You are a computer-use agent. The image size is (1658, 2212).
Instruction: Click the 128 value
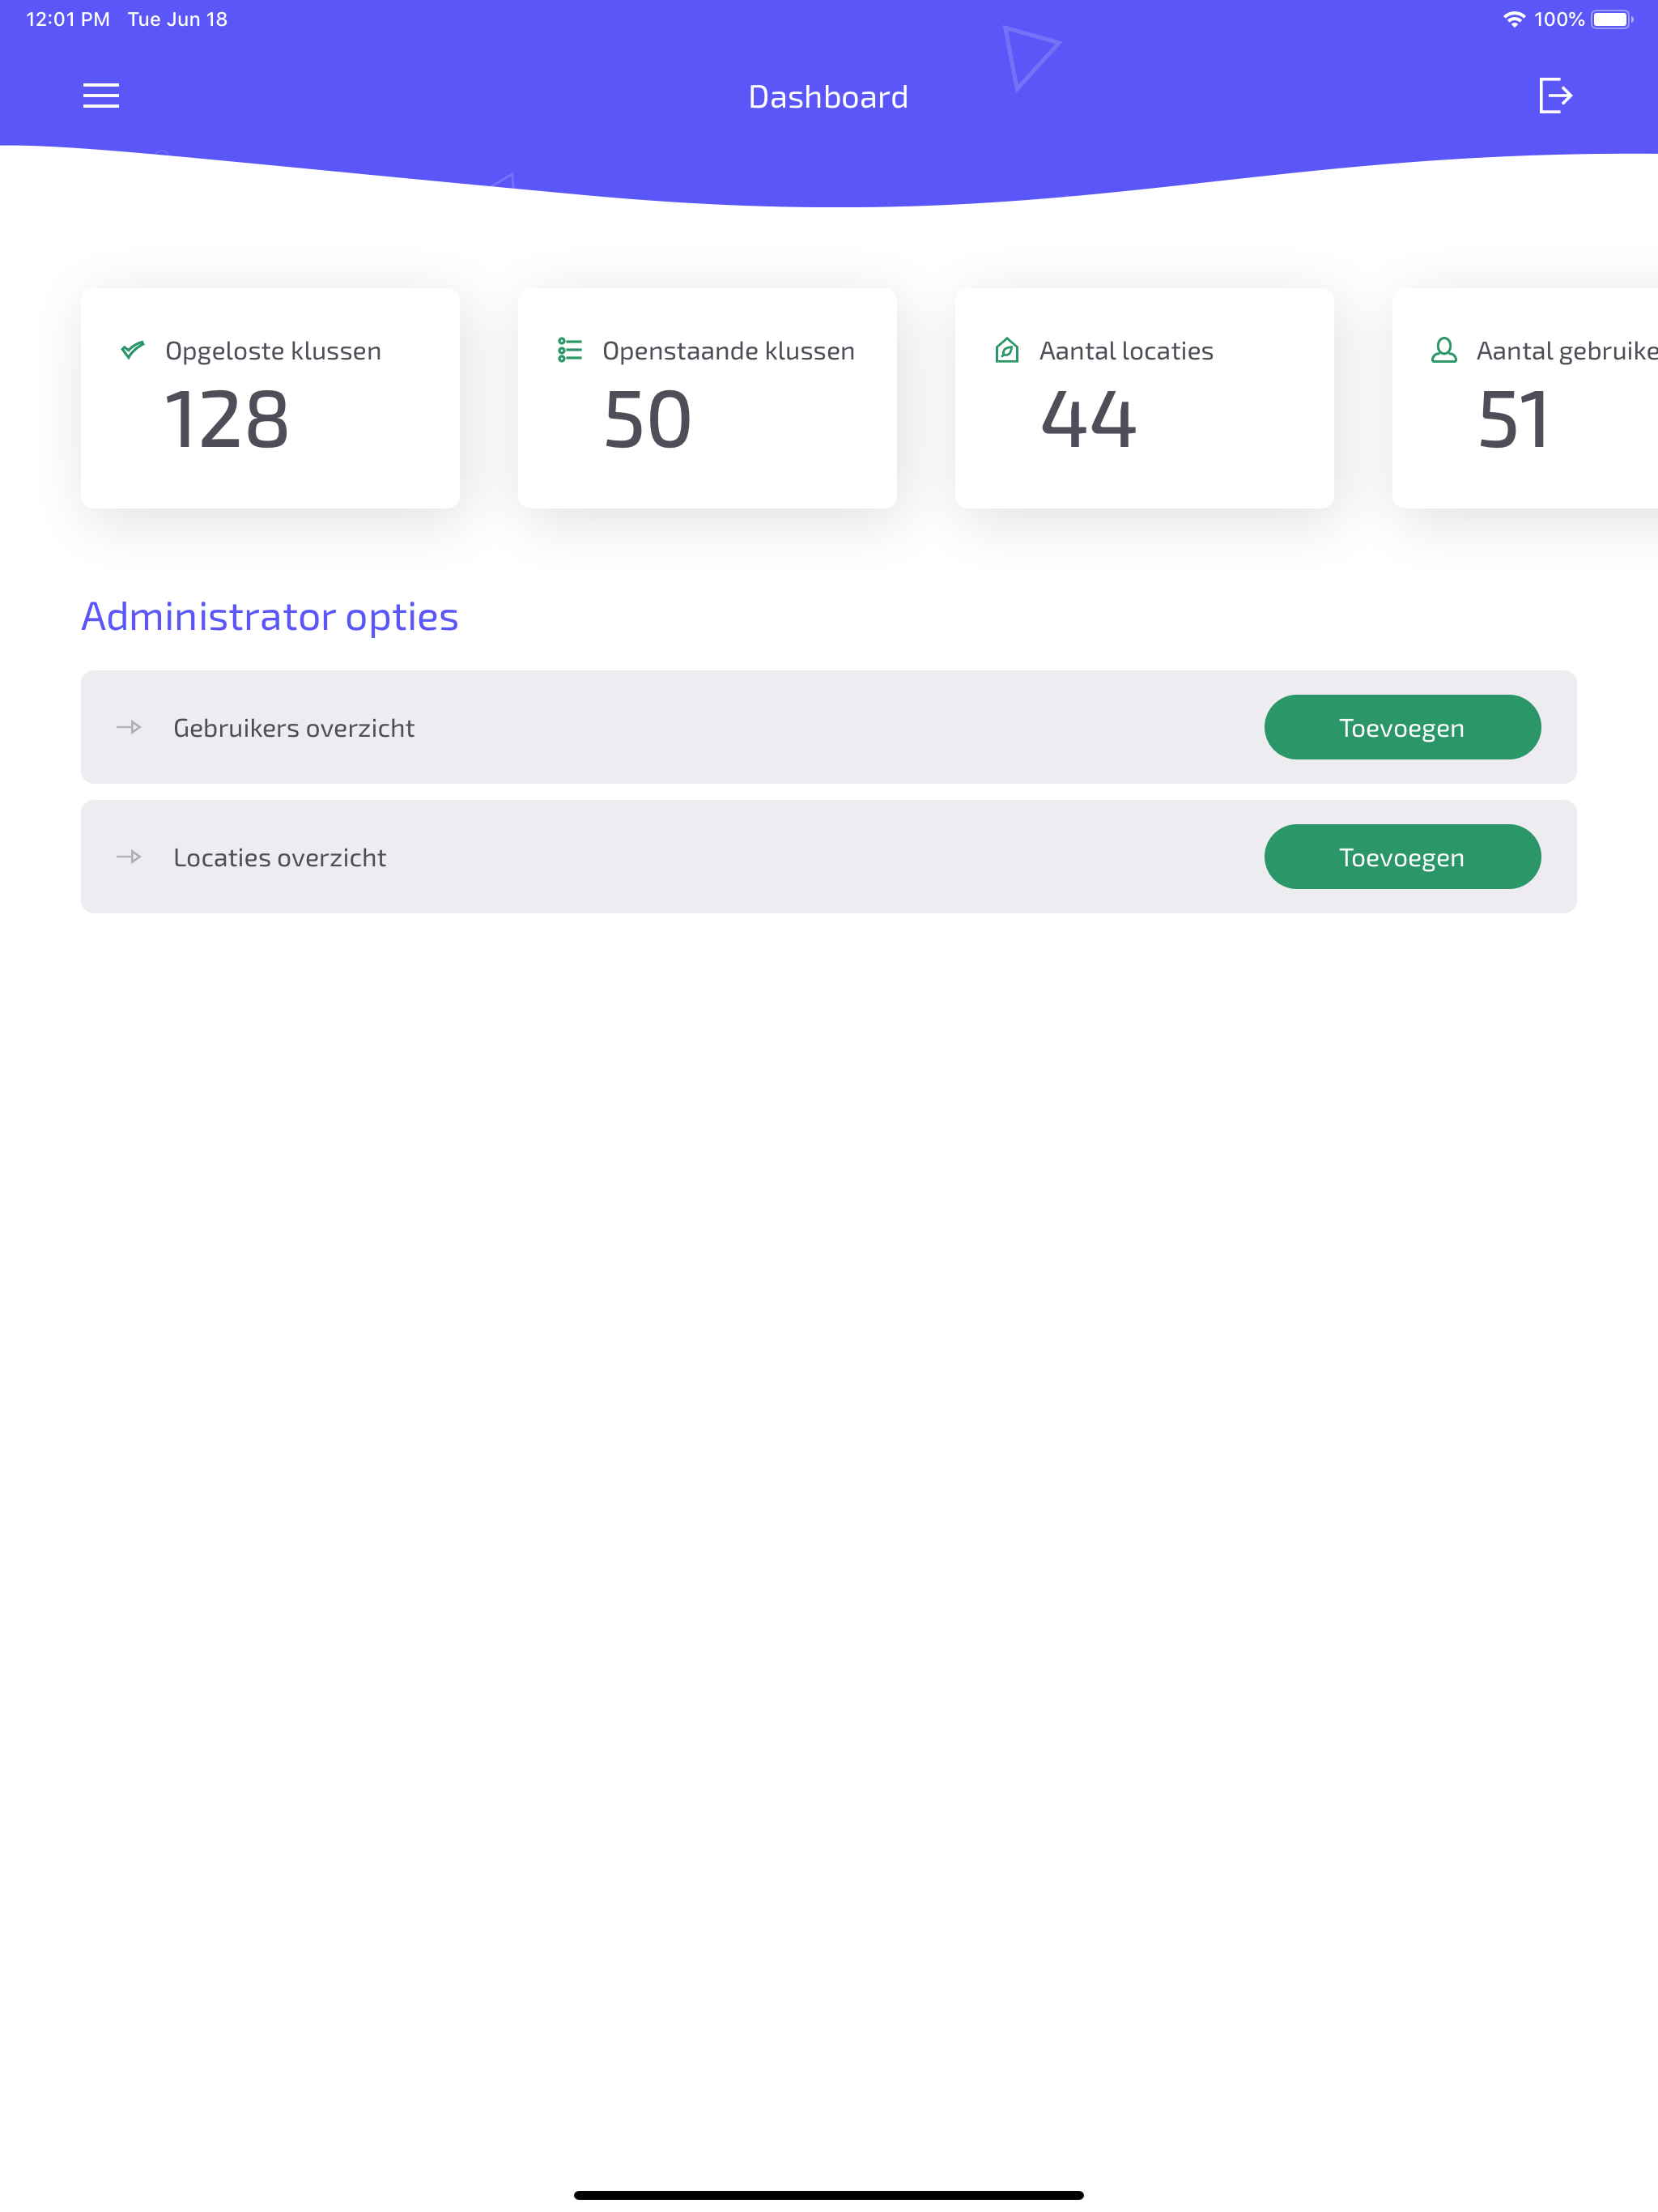pyautogui.click(x=227, y=420)
